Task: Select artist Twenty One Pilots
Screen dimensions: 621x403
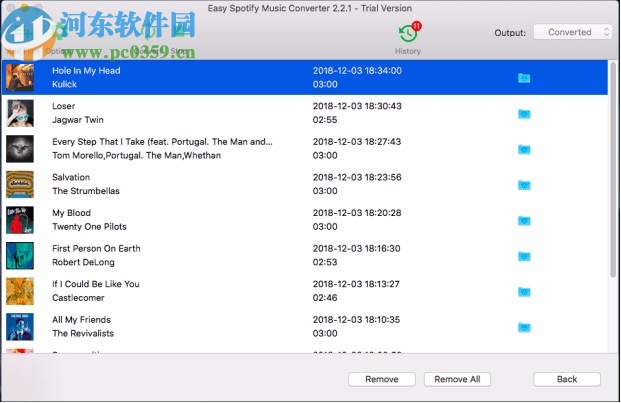Action: pyautogui.click(x=89, y=227)
